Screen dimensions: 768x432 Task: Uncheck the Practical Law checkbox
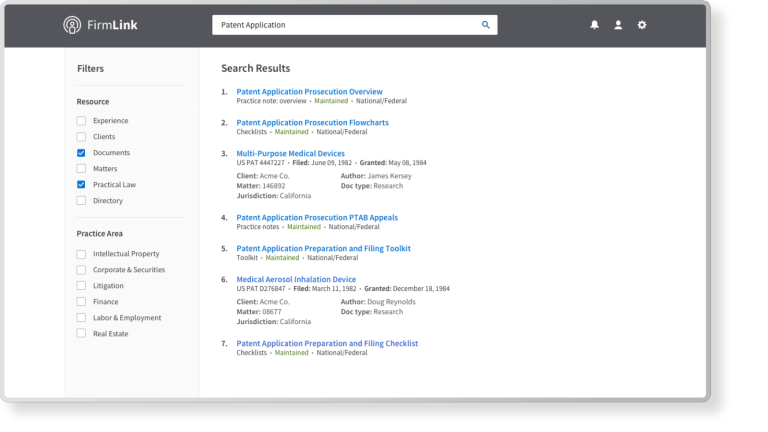click(x=81, y=185)
